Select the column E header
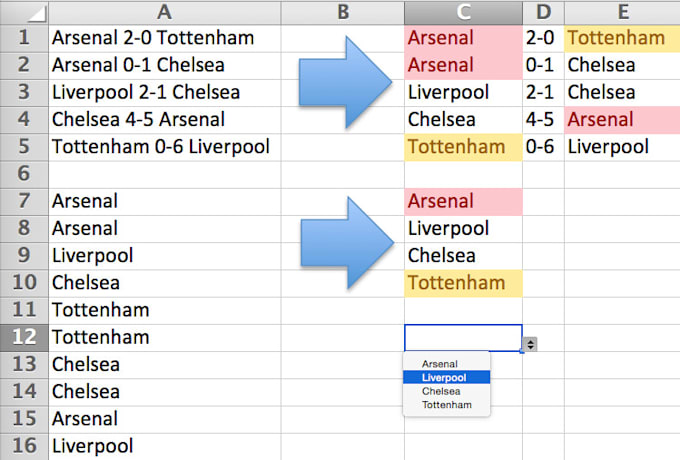The height and width of the screenshot is (460, 680). pyautogui.click(x=622, y=12)
